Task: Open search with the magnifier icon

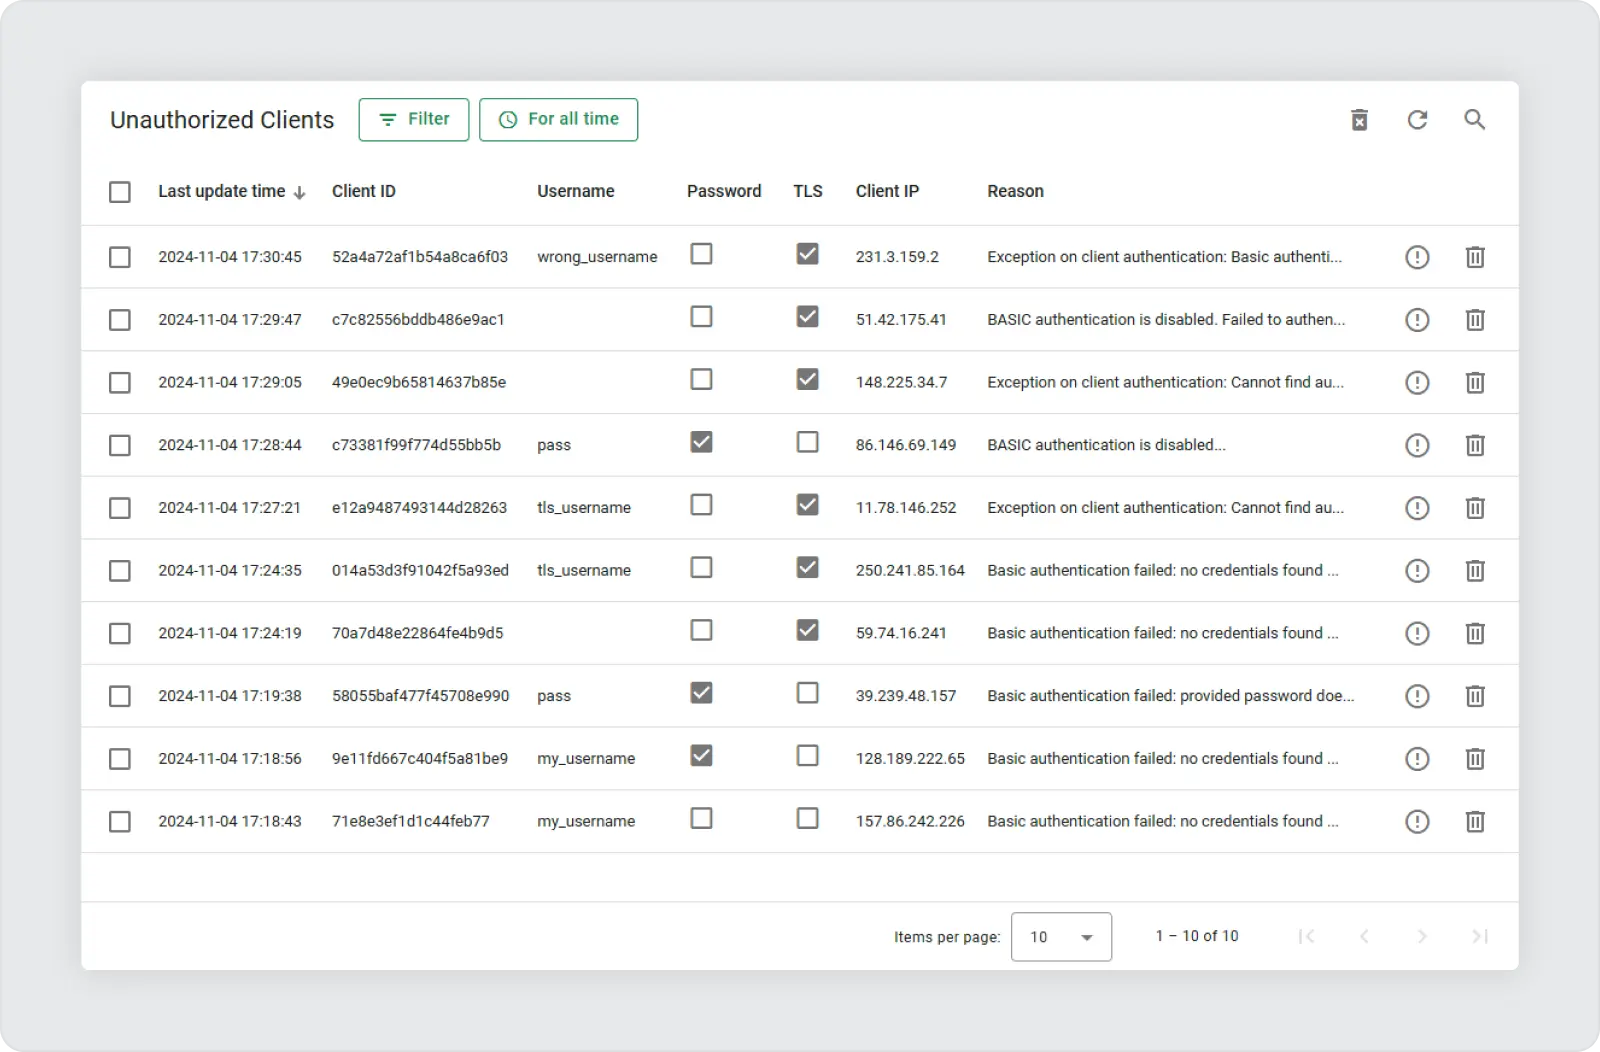Action: coord(1474,120)
